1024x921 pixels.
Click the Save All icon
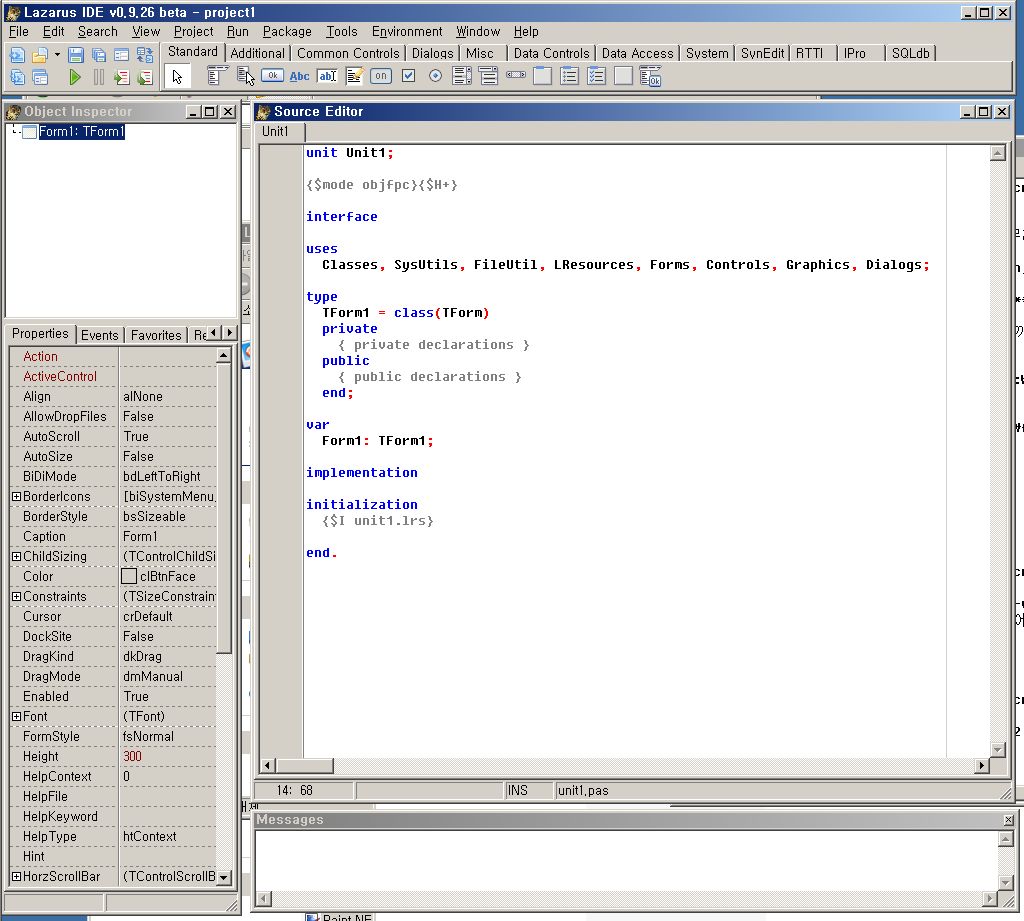pos(99,55)
